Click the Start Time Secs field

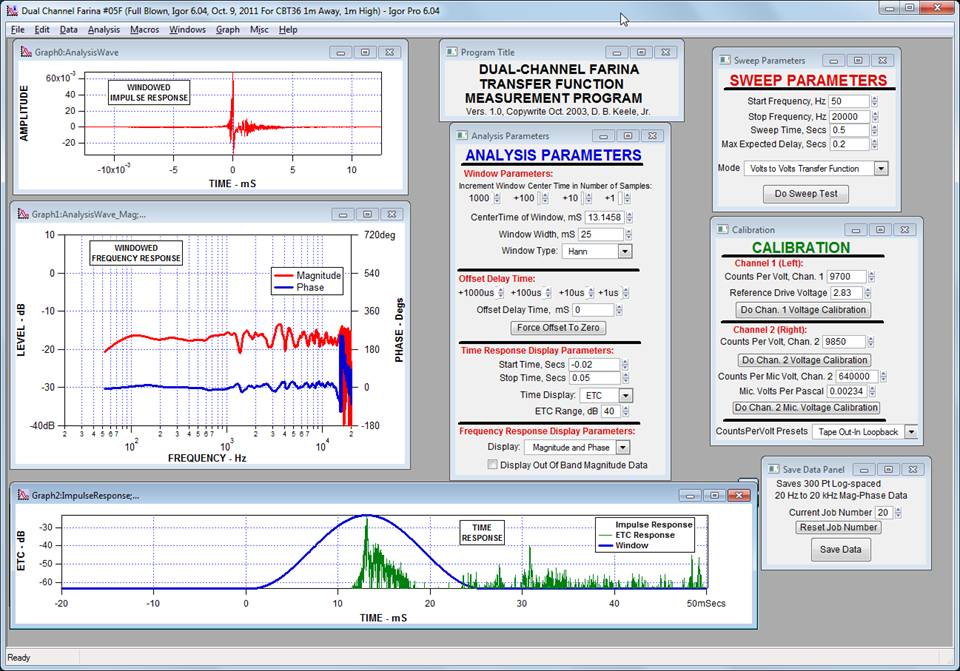[x=594, y=364]
